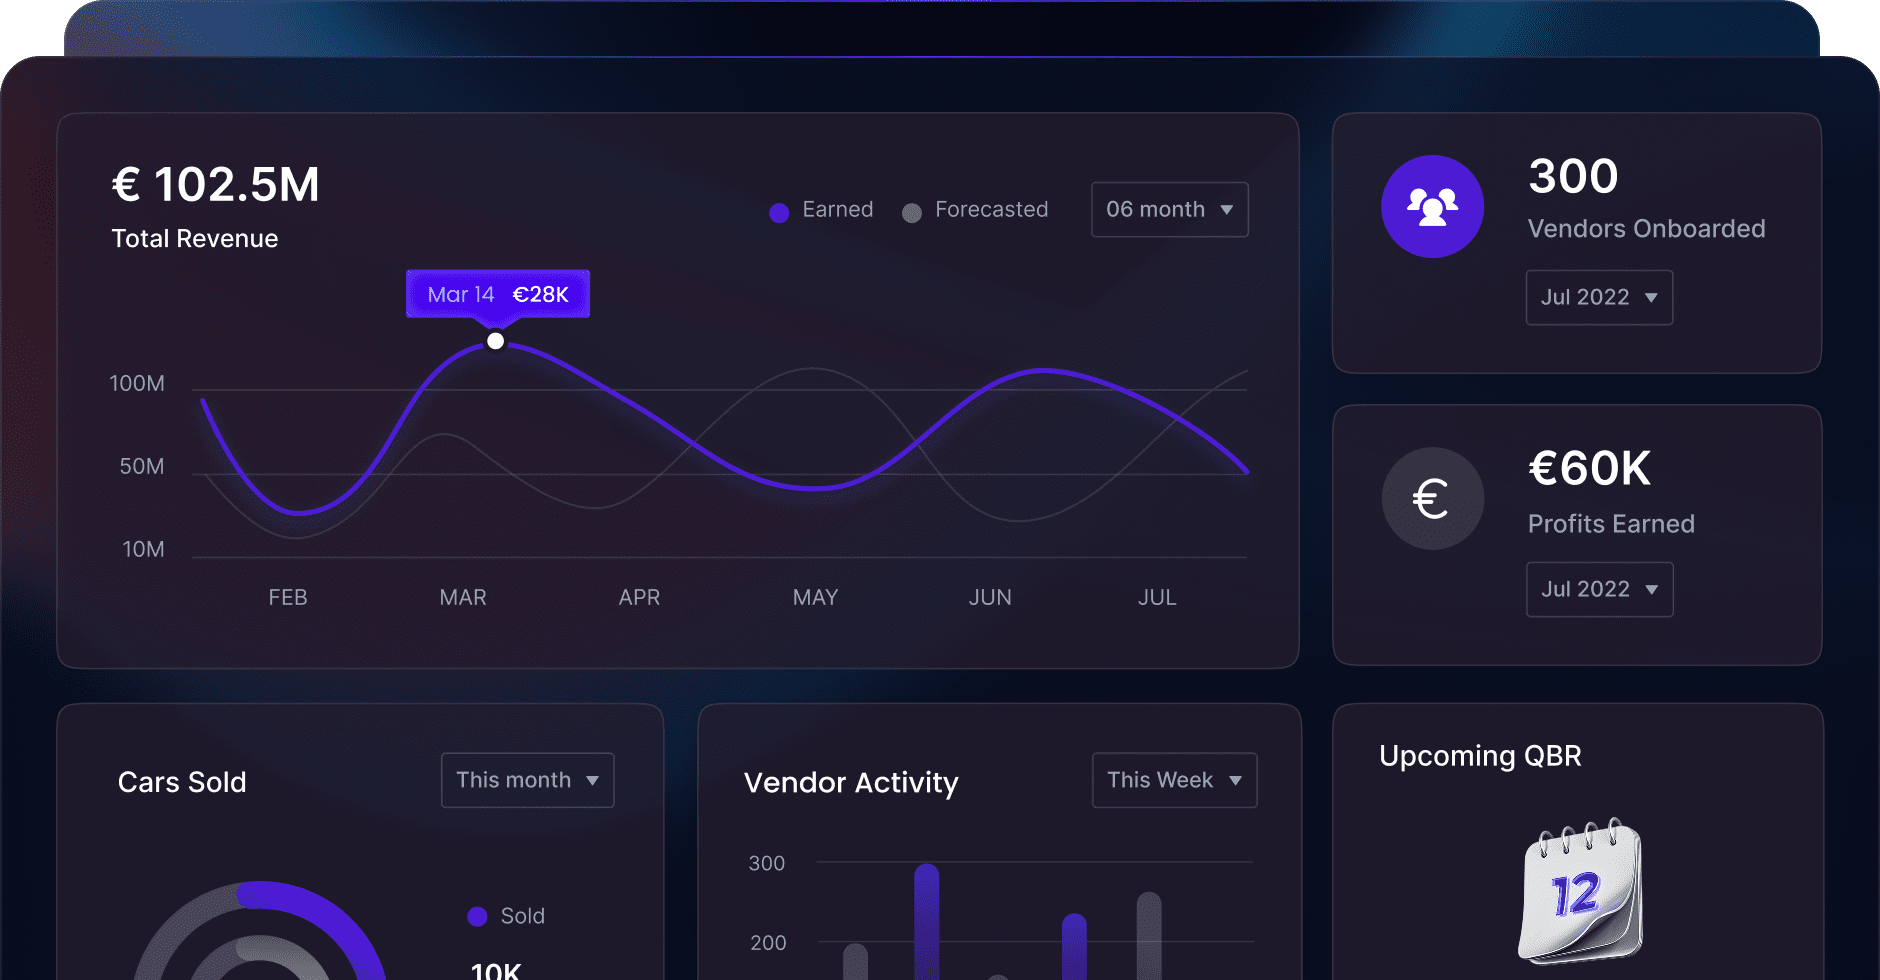Click the Vendors Onboarded people icon
The width and height of the screenshot is (1880, 980).
pyautogui.click(x=1432, y=207)
